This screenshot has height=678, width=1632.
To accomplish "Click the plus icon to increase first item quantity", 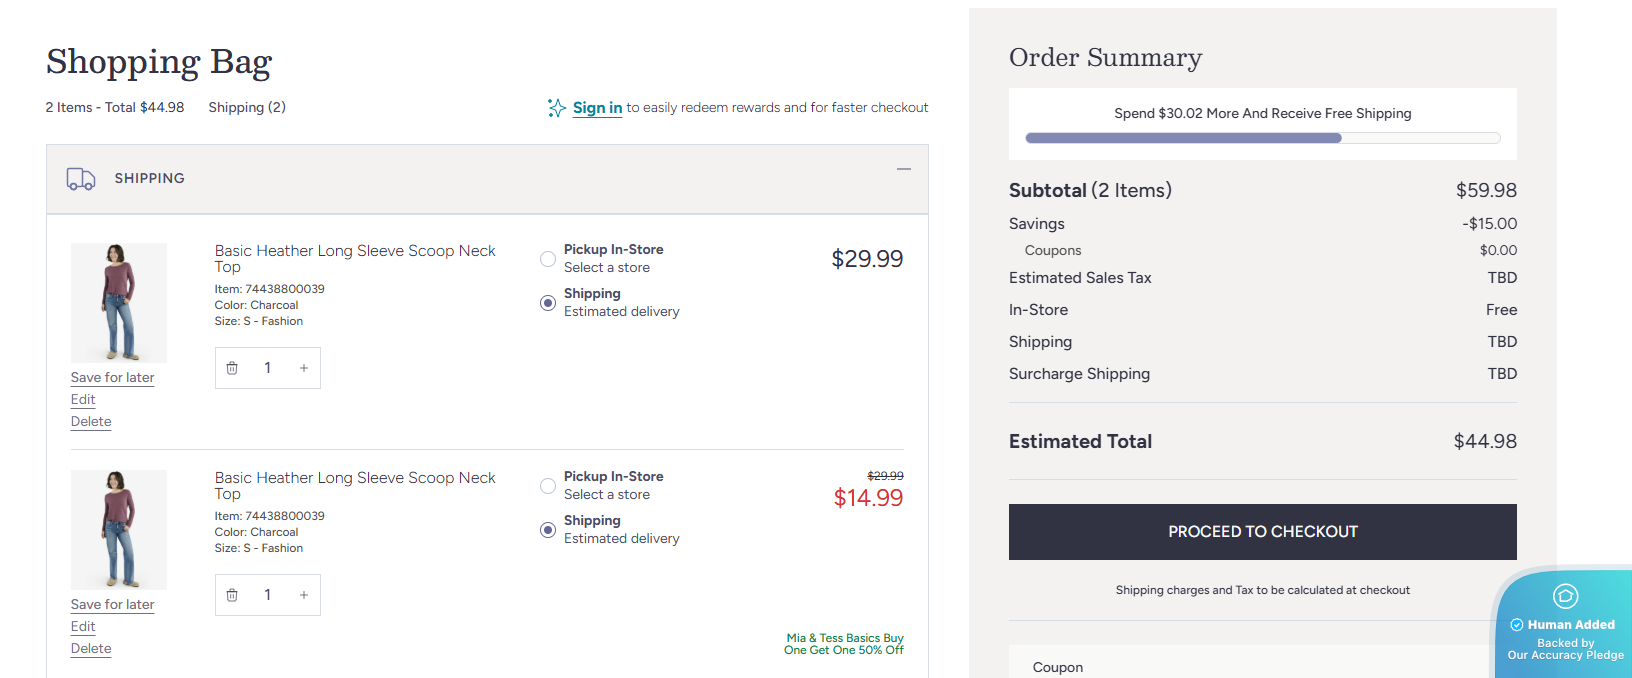I will [x=304, y=368].
